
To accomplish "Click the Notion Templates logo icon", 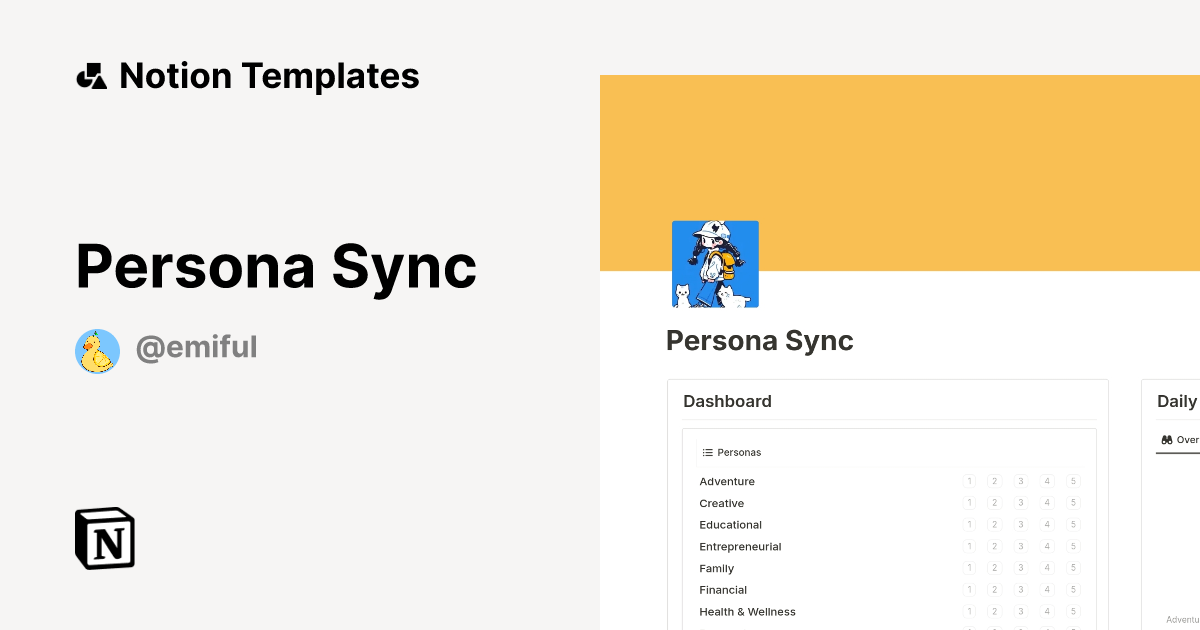I will pyautogui.click(x=93, y=75).
